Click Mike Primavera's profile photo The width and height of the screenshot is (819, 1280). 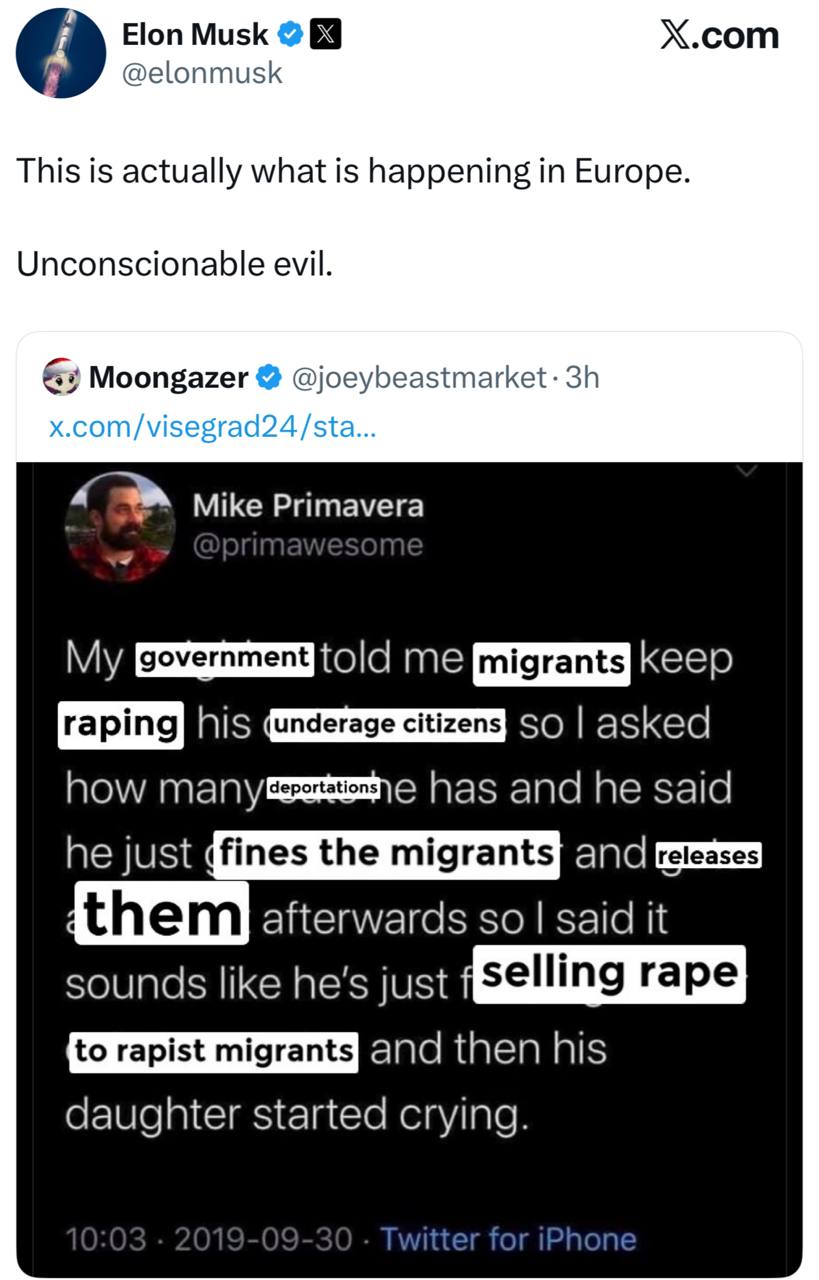[x=119, y=526]
